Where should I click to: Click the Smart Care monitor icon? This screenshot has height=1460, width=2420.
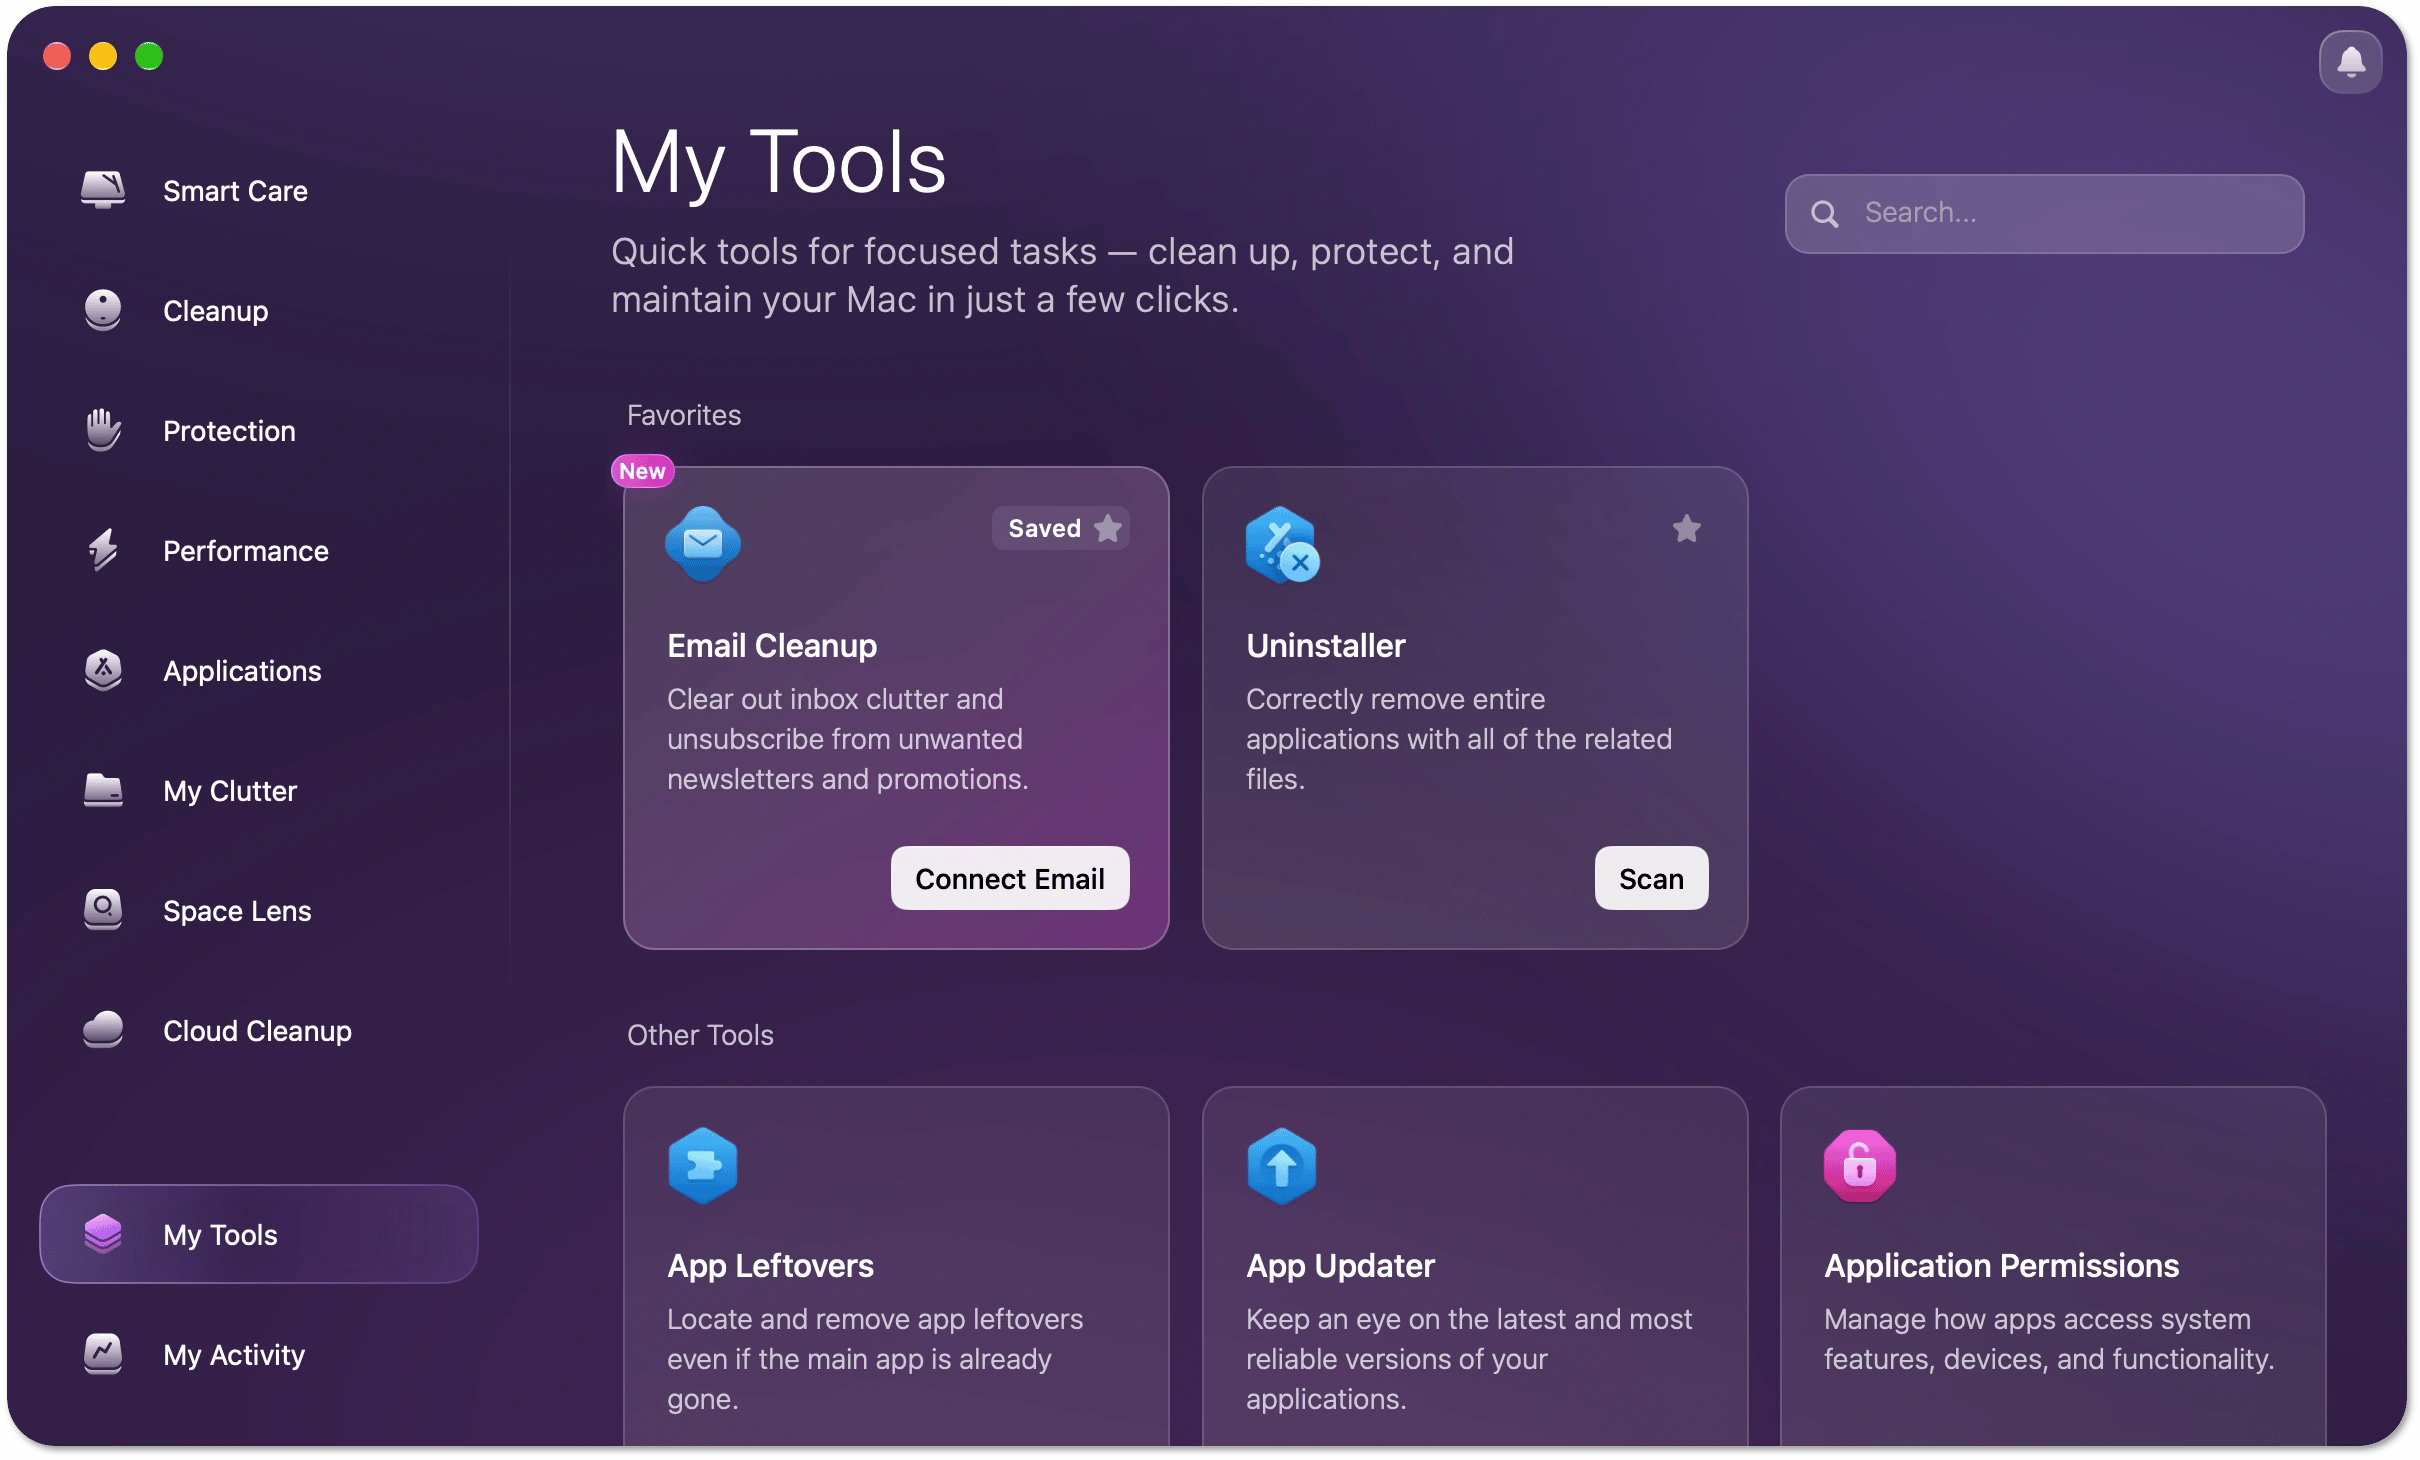(x=103, y=190)
